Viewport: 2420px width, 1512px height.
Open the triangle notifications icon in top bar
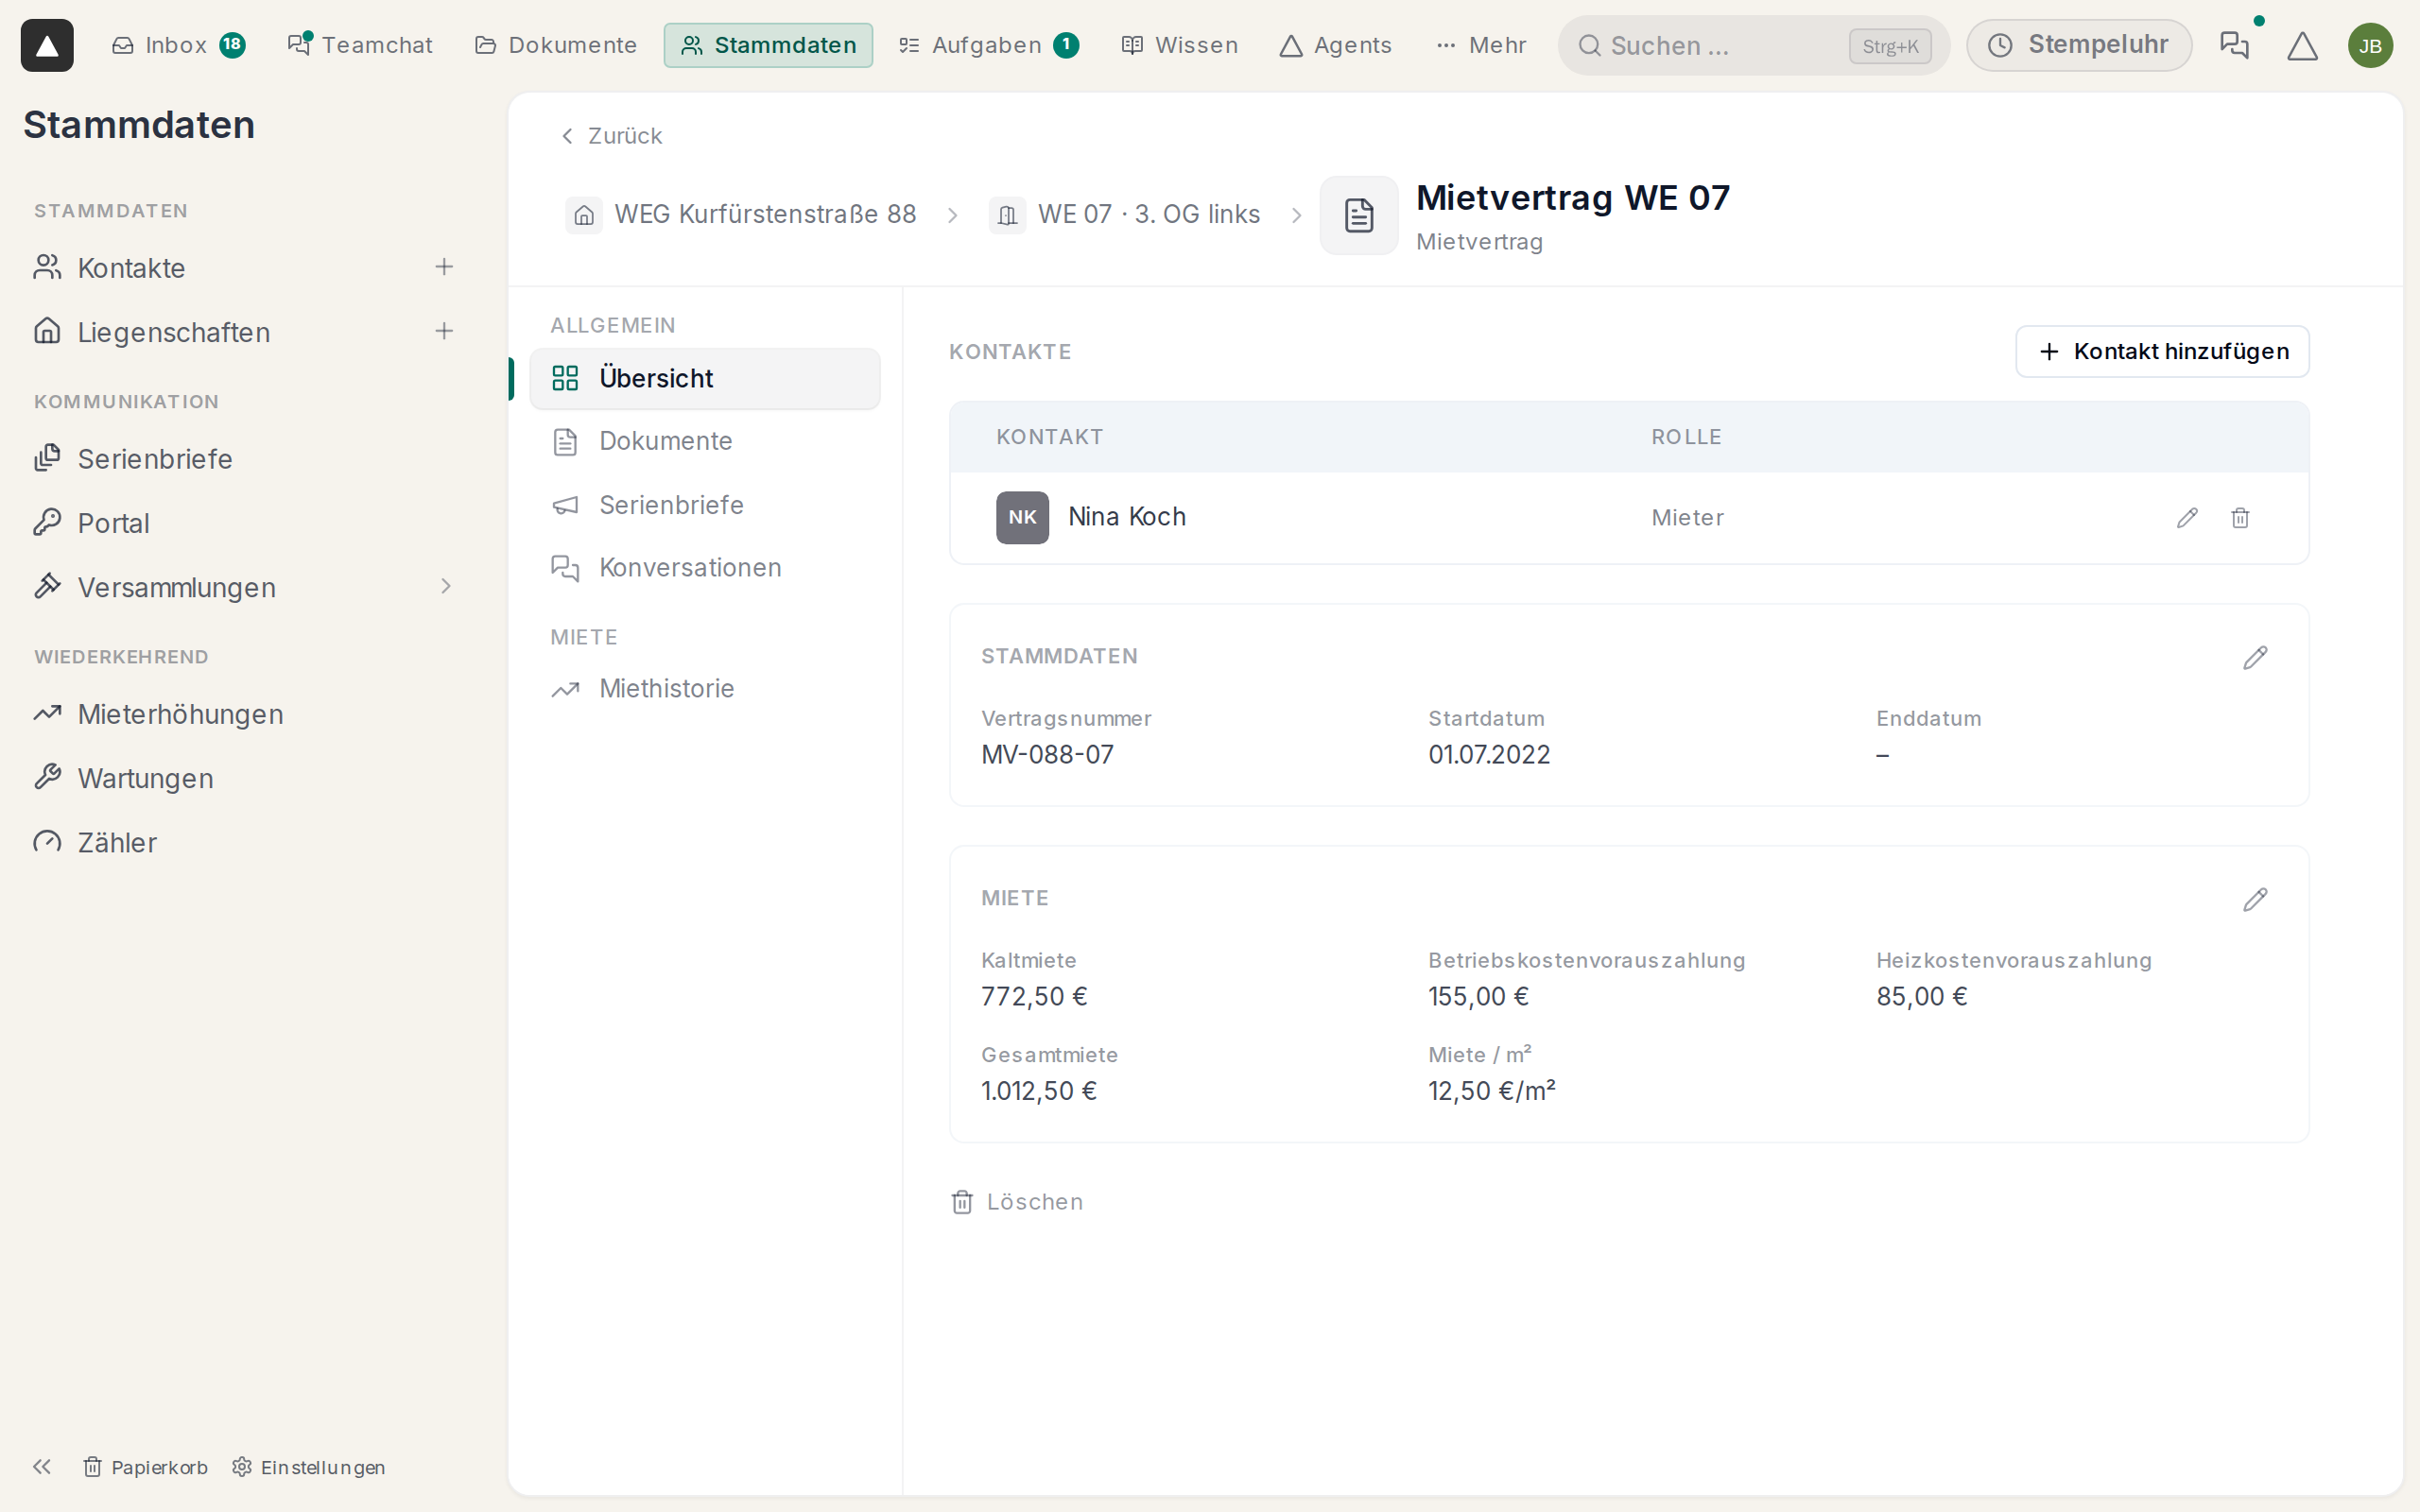pos(2302,45)
